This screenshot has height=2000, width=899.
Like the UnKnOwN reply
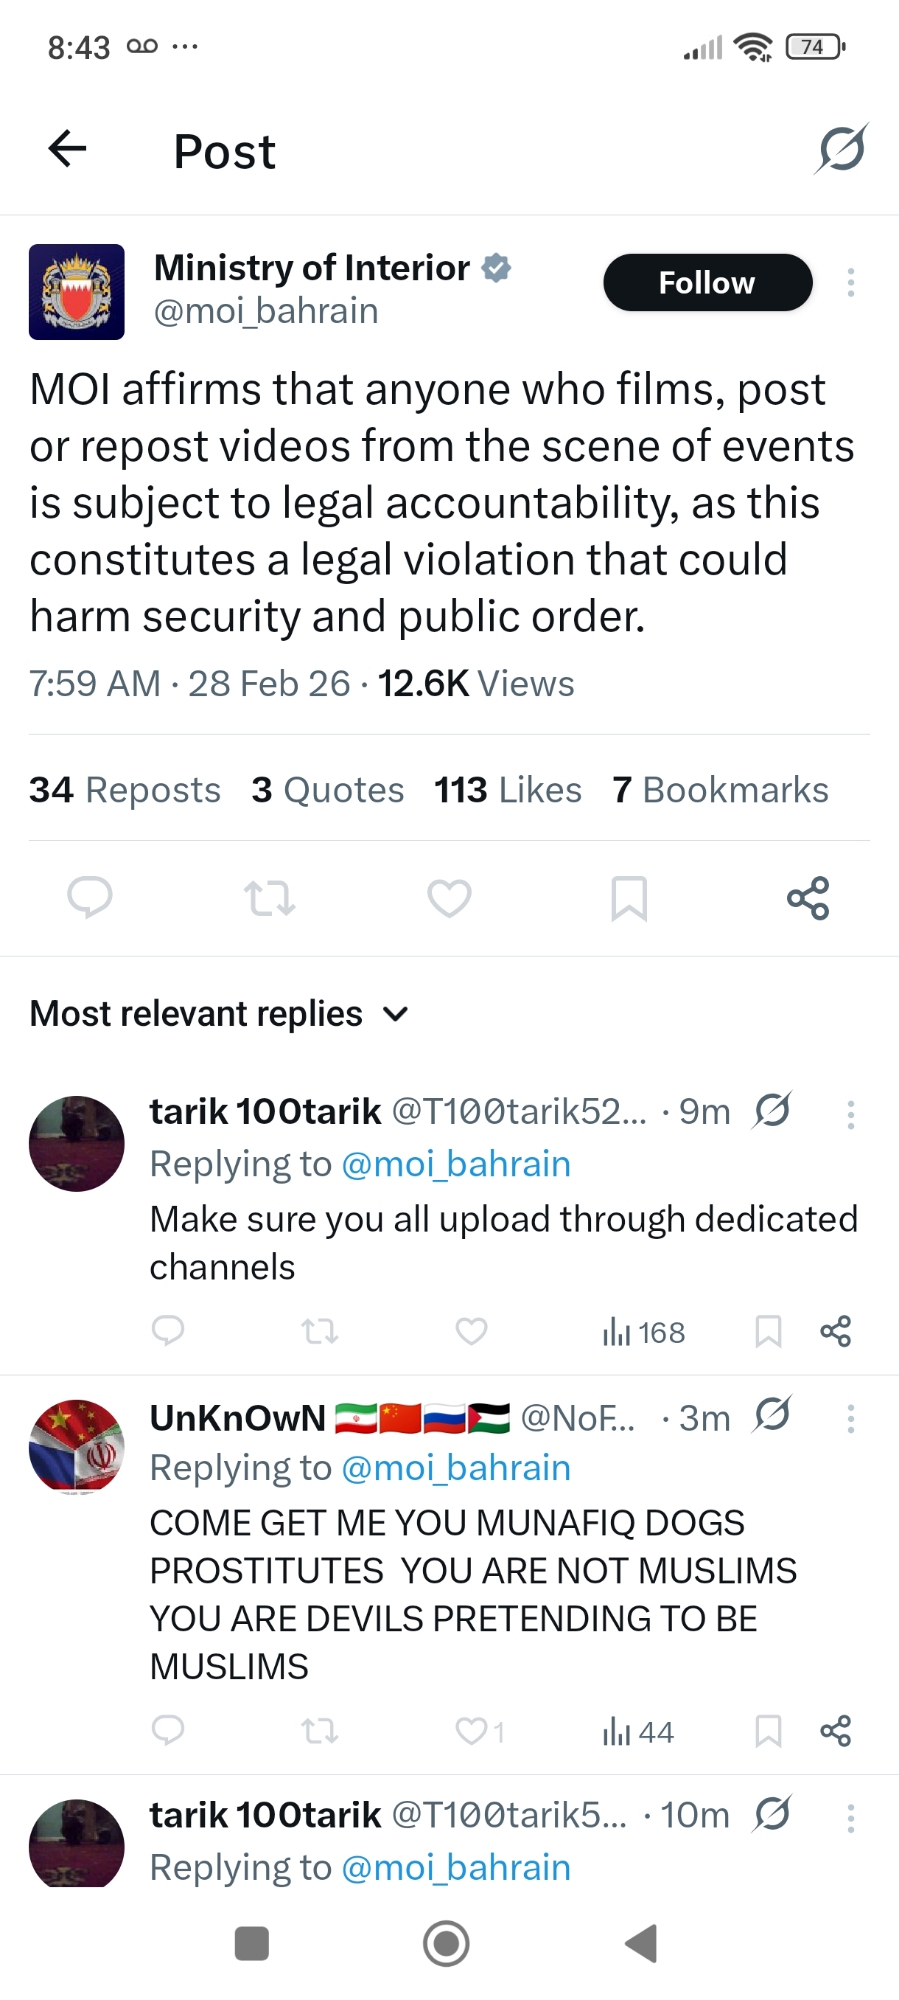[x=471, y=1730]
